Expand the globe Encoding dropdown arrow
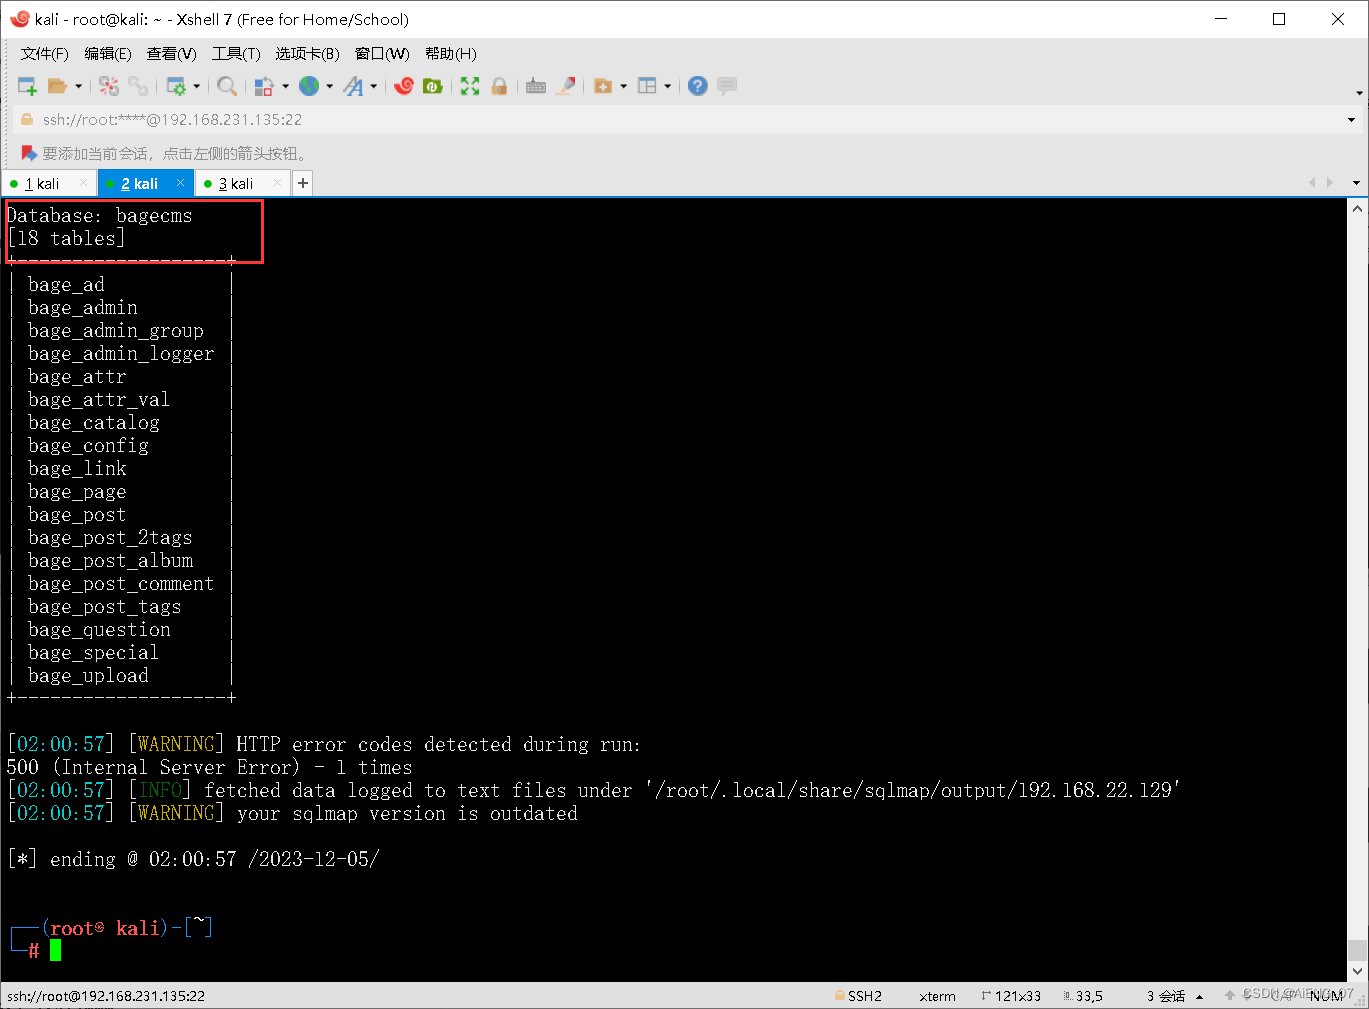The height and width of the screenshot is (1009, 1369). tap(329, 86)
